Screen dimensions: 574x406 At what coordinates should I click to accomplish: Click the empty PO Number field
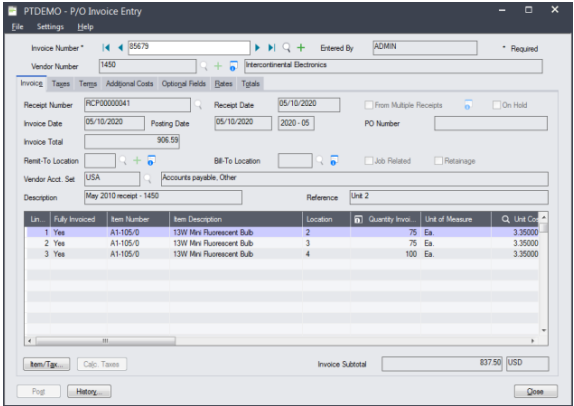[491, 123]
